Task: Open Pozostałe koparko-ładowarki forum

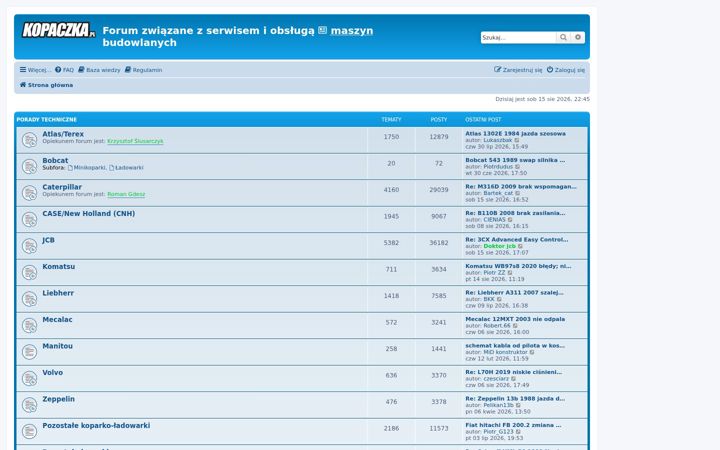Action: point(96,426)
